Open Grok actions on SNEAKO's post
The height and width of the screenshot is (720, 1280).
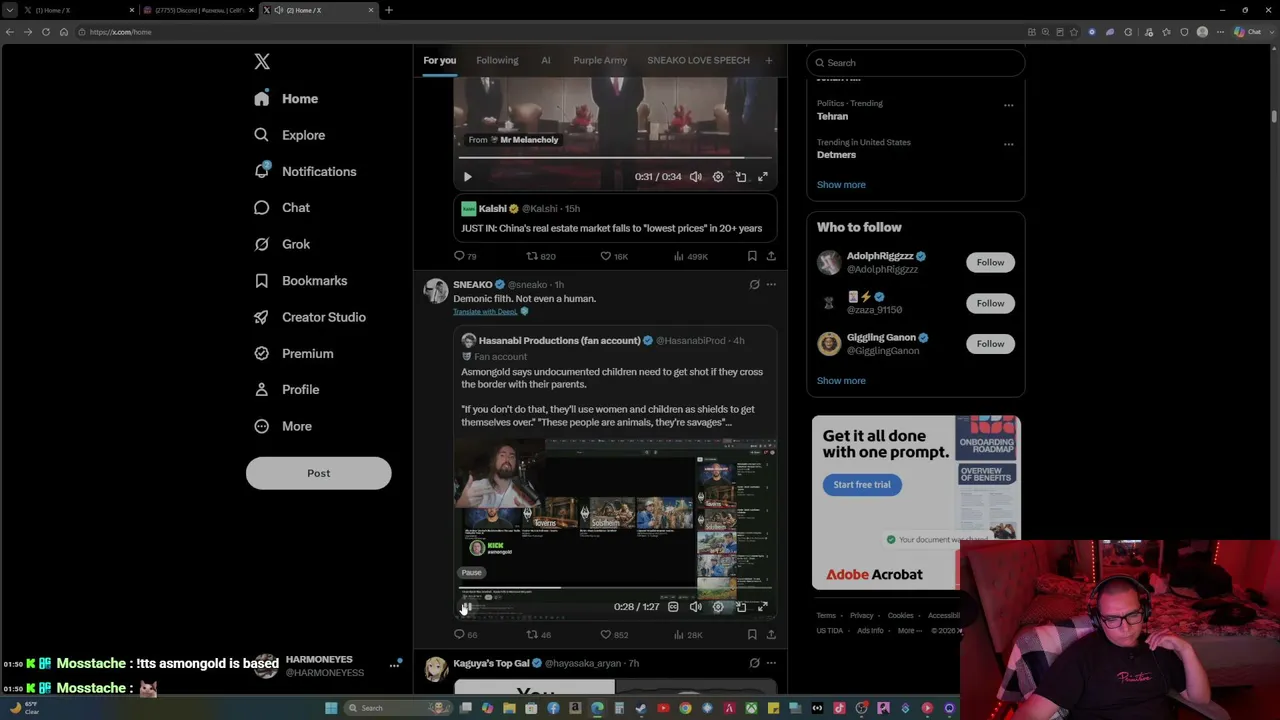[x=755, y=285]
